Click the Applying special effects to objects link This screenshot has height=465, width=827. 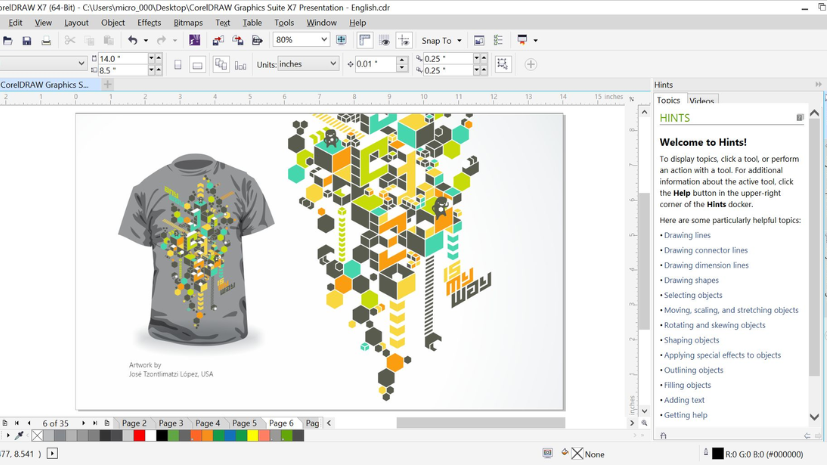pyautogui.click(x=722, y=355)
